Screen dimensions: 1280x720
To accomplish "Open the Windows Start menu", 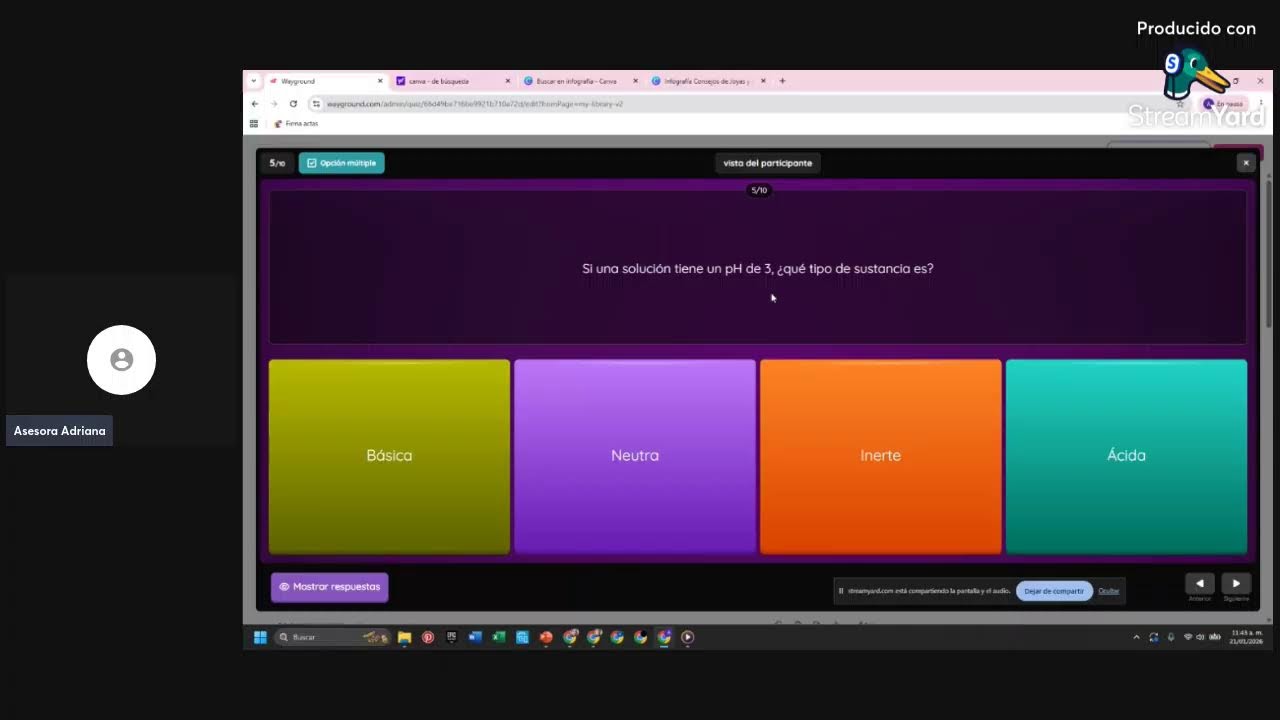I will pyautogui.click(x=260, y=637).
